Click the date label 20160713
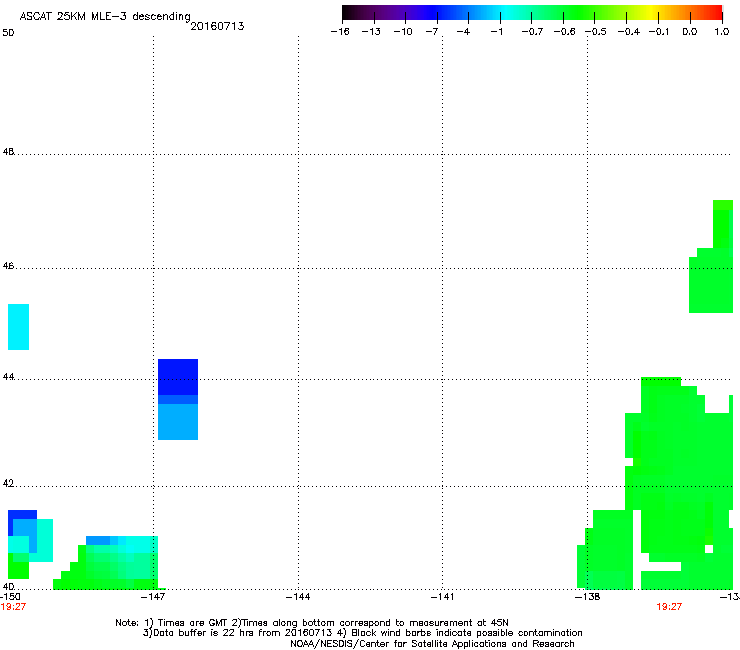The image size is (740, 650). tap(217, 26)
